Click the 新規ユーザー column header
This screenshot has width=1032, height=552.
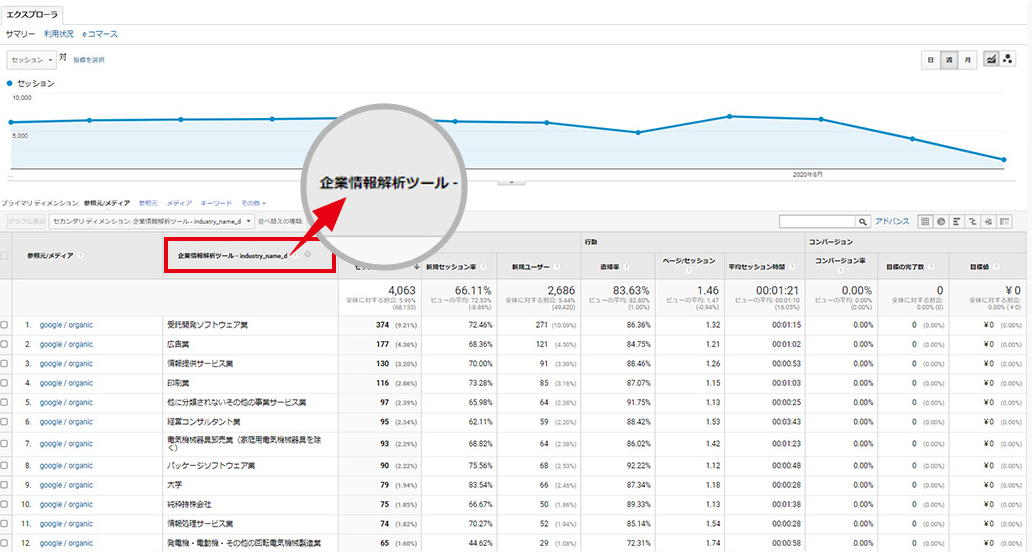(531, 266)
